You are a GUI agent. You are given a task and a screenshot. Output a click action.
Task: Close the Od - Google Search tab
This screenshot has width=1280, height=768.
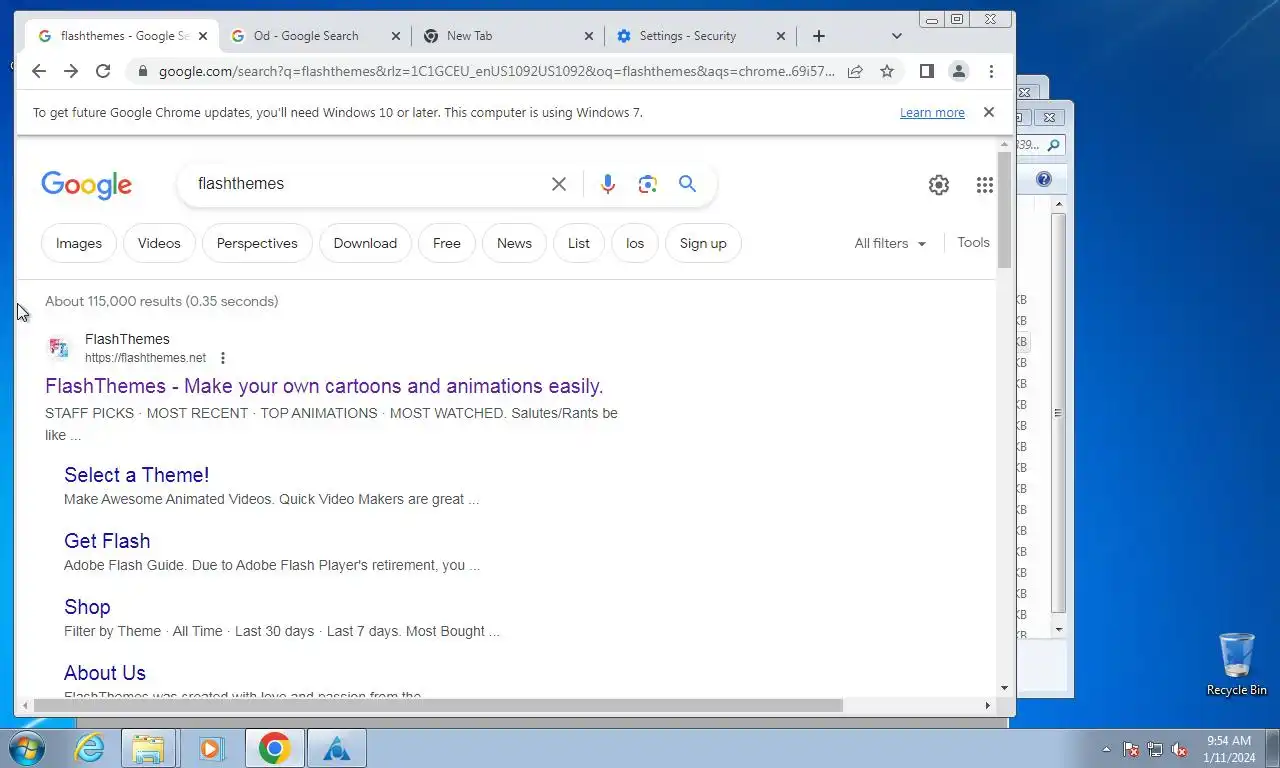(396, 36)
